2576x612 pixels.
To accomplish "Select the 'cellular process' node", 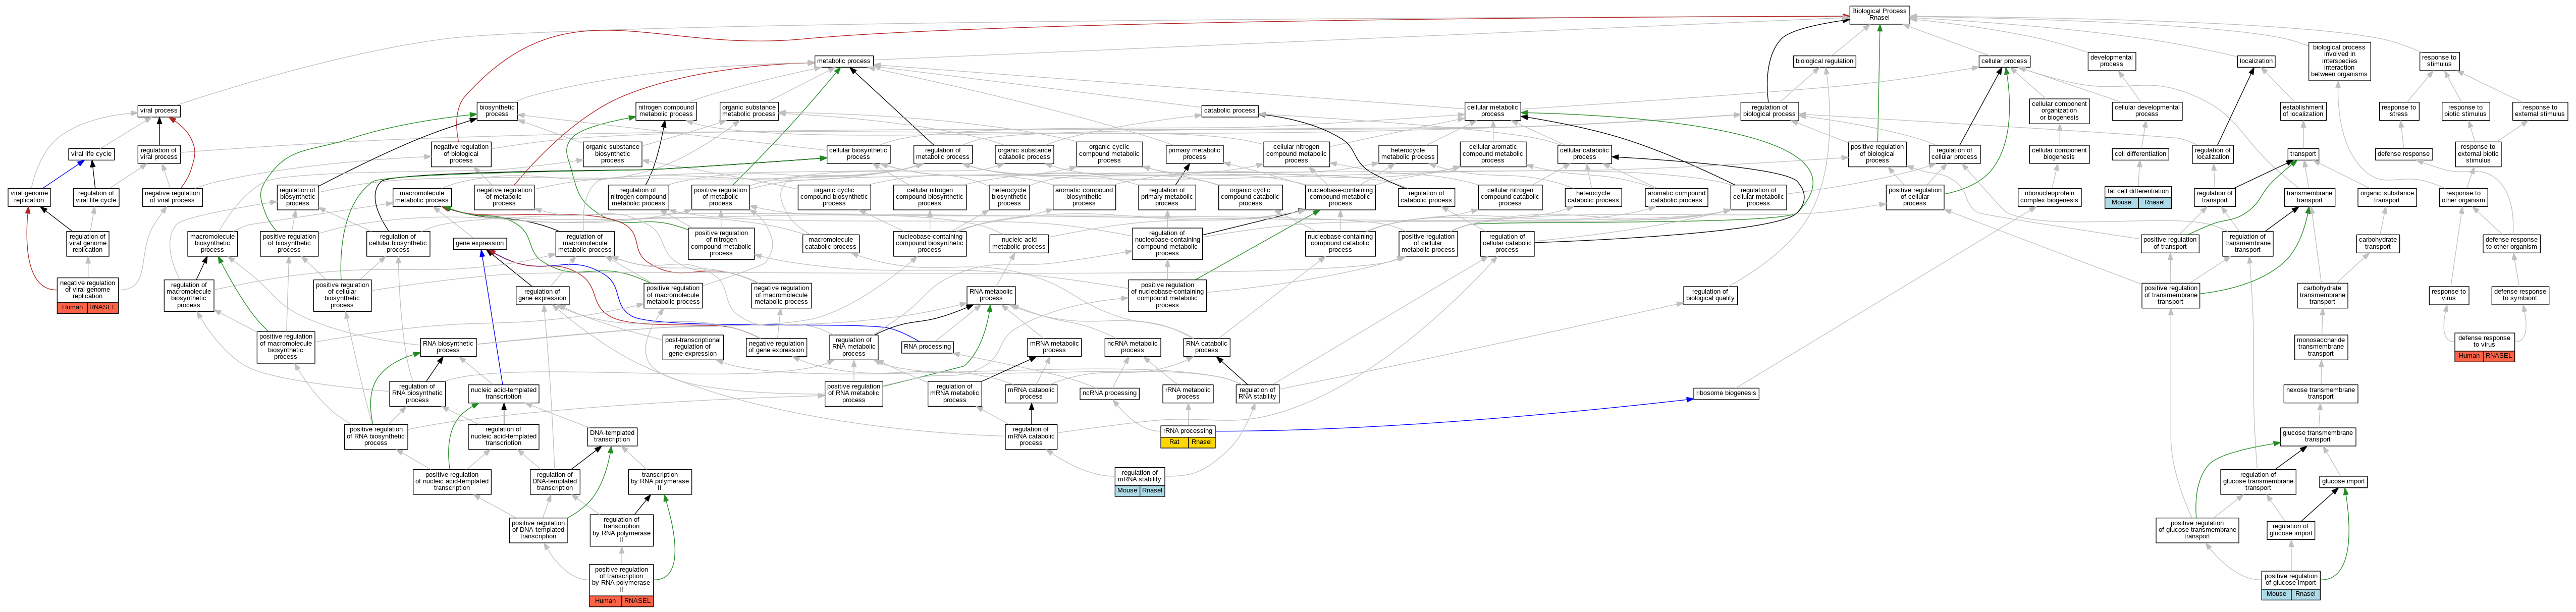I will click(x=2004, y=61).
